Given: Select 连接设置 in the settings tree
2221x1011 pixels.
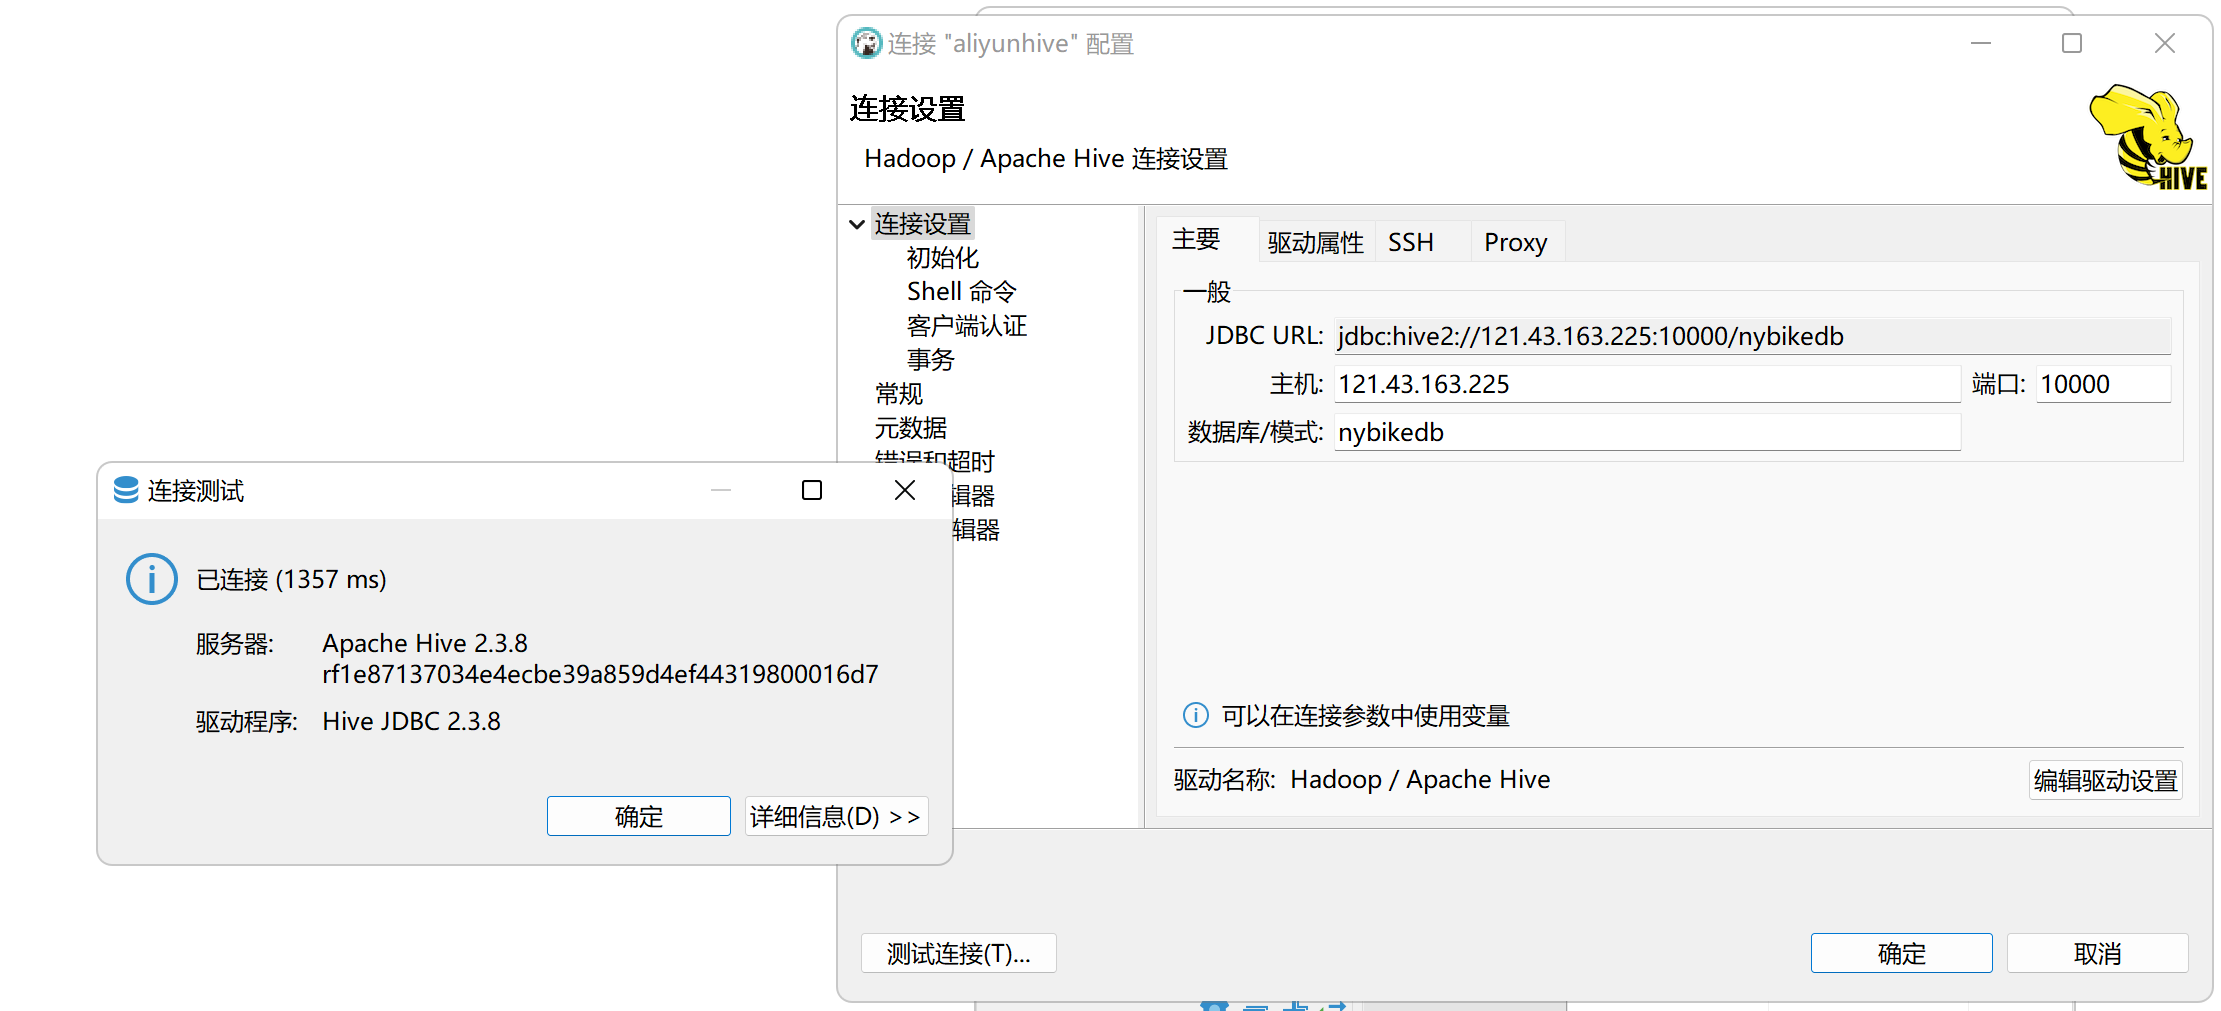Looking at the screenshot, I should click(922, 224).
